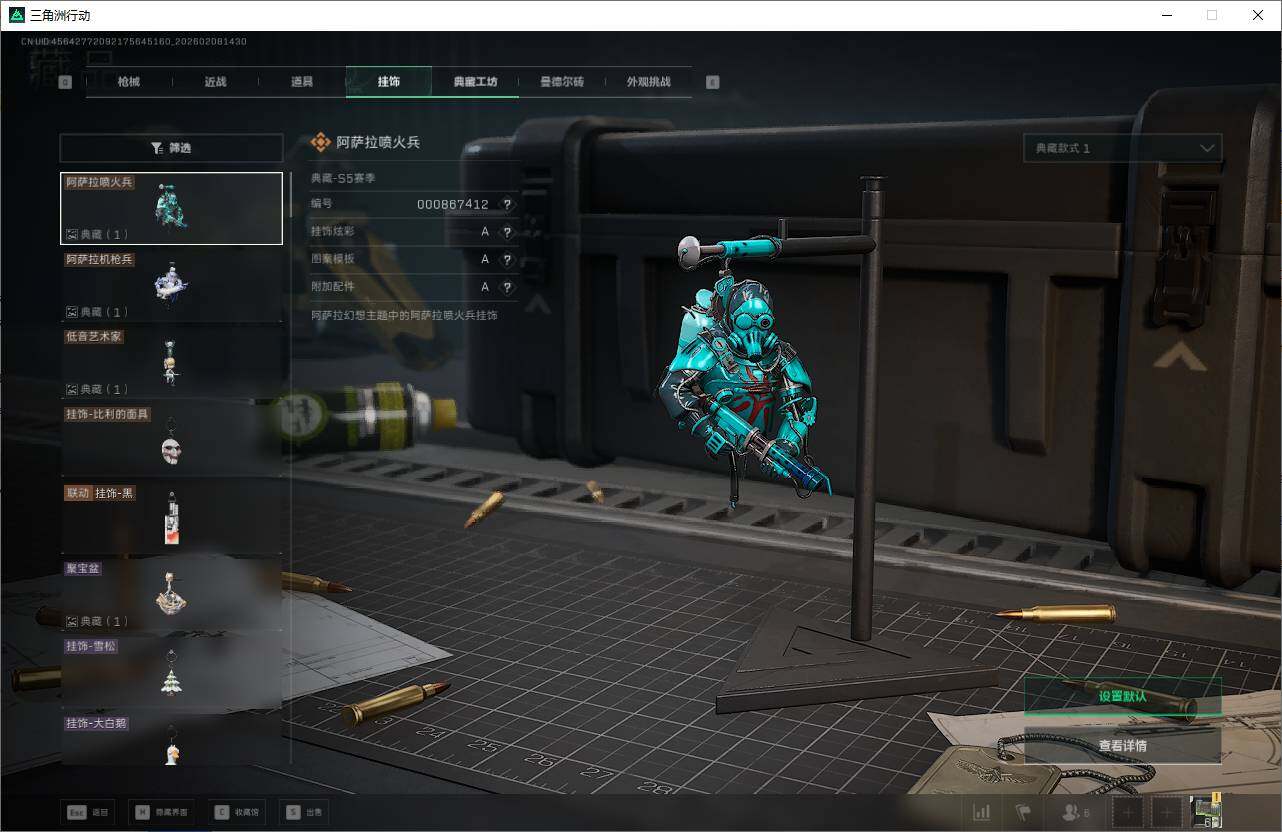Select the 聚宝盆 charm thumbnail

(171, 595)
